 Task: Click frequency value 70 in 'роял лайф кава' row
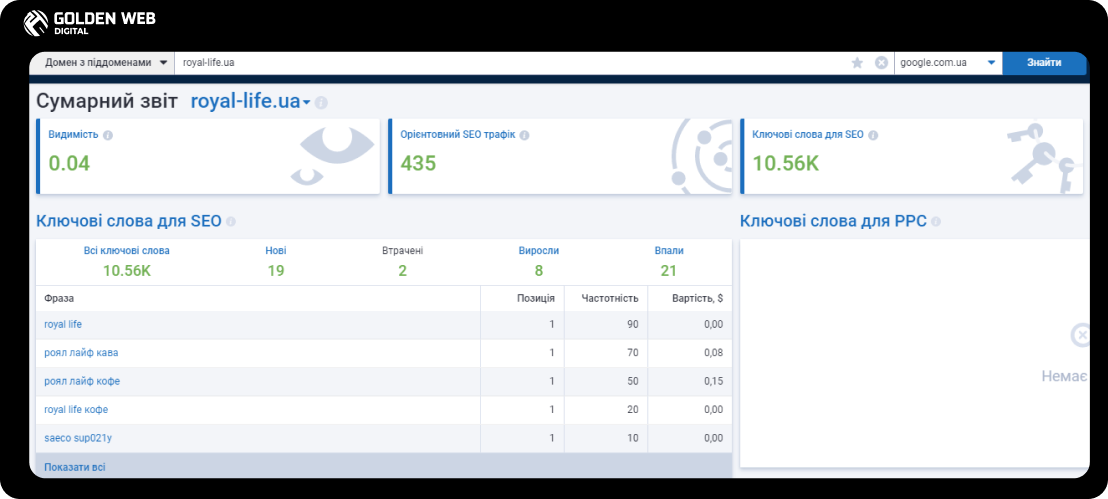pyautogui.click(x=632, y=353)
